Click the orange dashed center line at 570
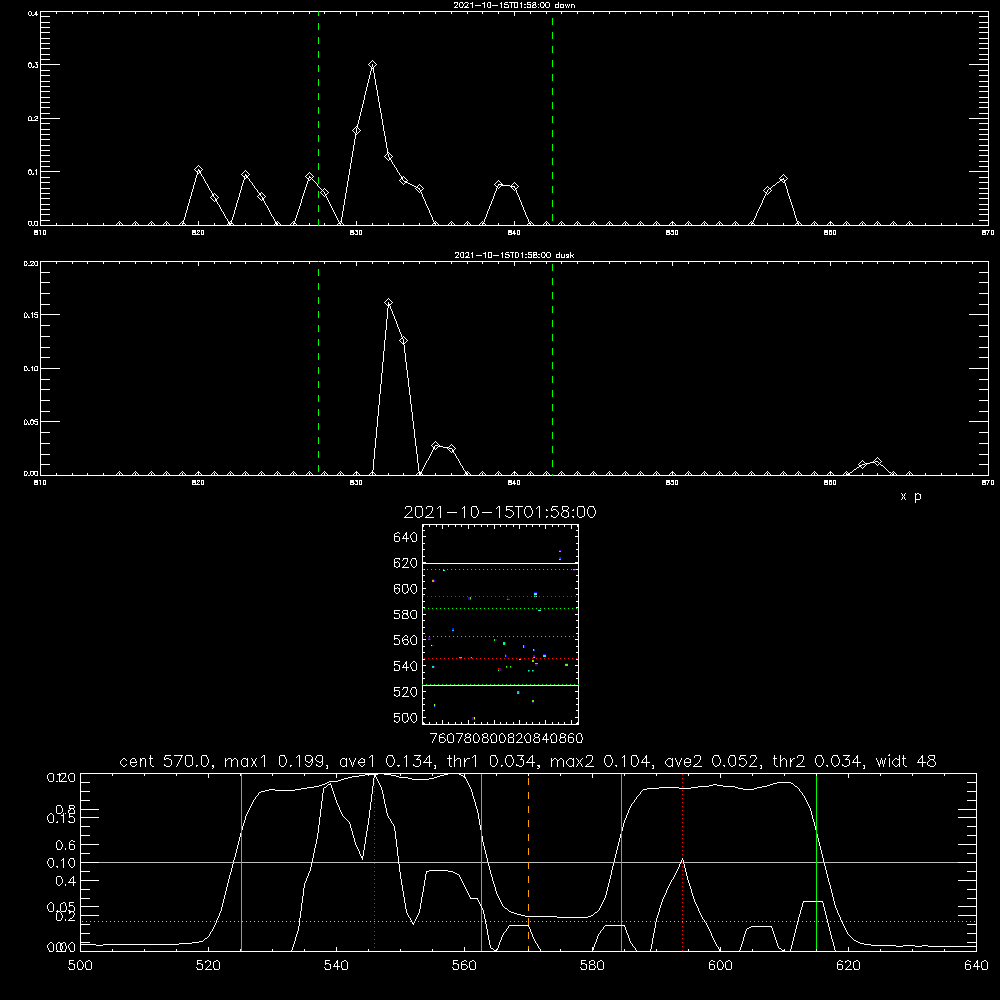1000x1000 pixels. point(528,862)
